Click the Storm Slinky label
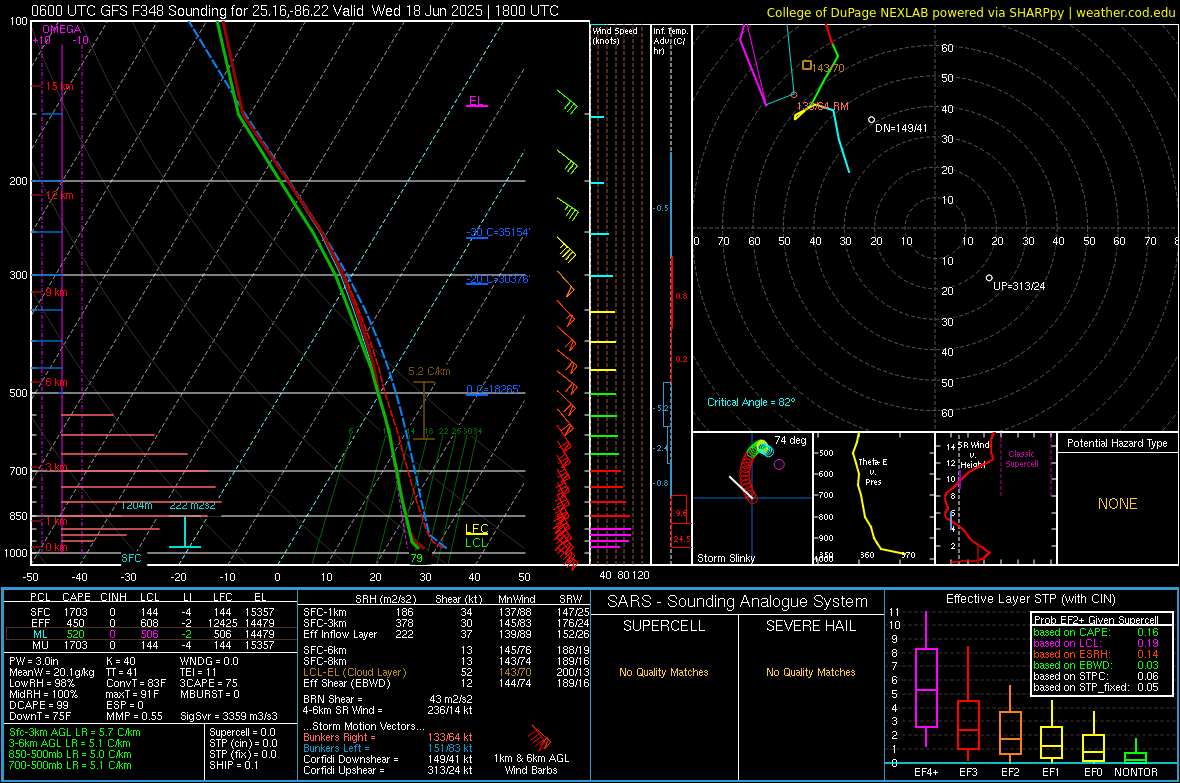This screenshot has height=783, width=1180. click(x=725, y=558)
